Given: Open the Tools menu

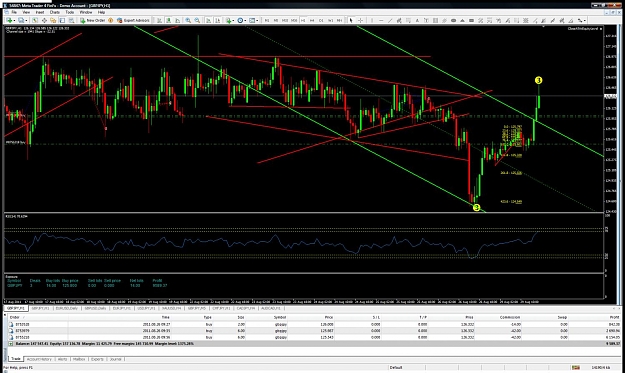Looking at the screenshot, I should coord(70,12).
